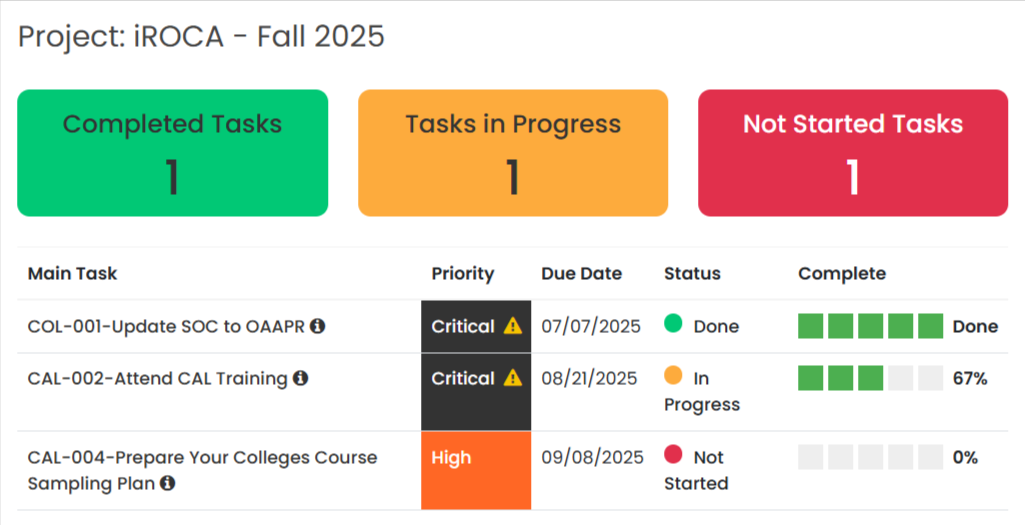The image size is (1025, 525).
Task: Sort by Due Date column header
Action: [x=582, y=273]
